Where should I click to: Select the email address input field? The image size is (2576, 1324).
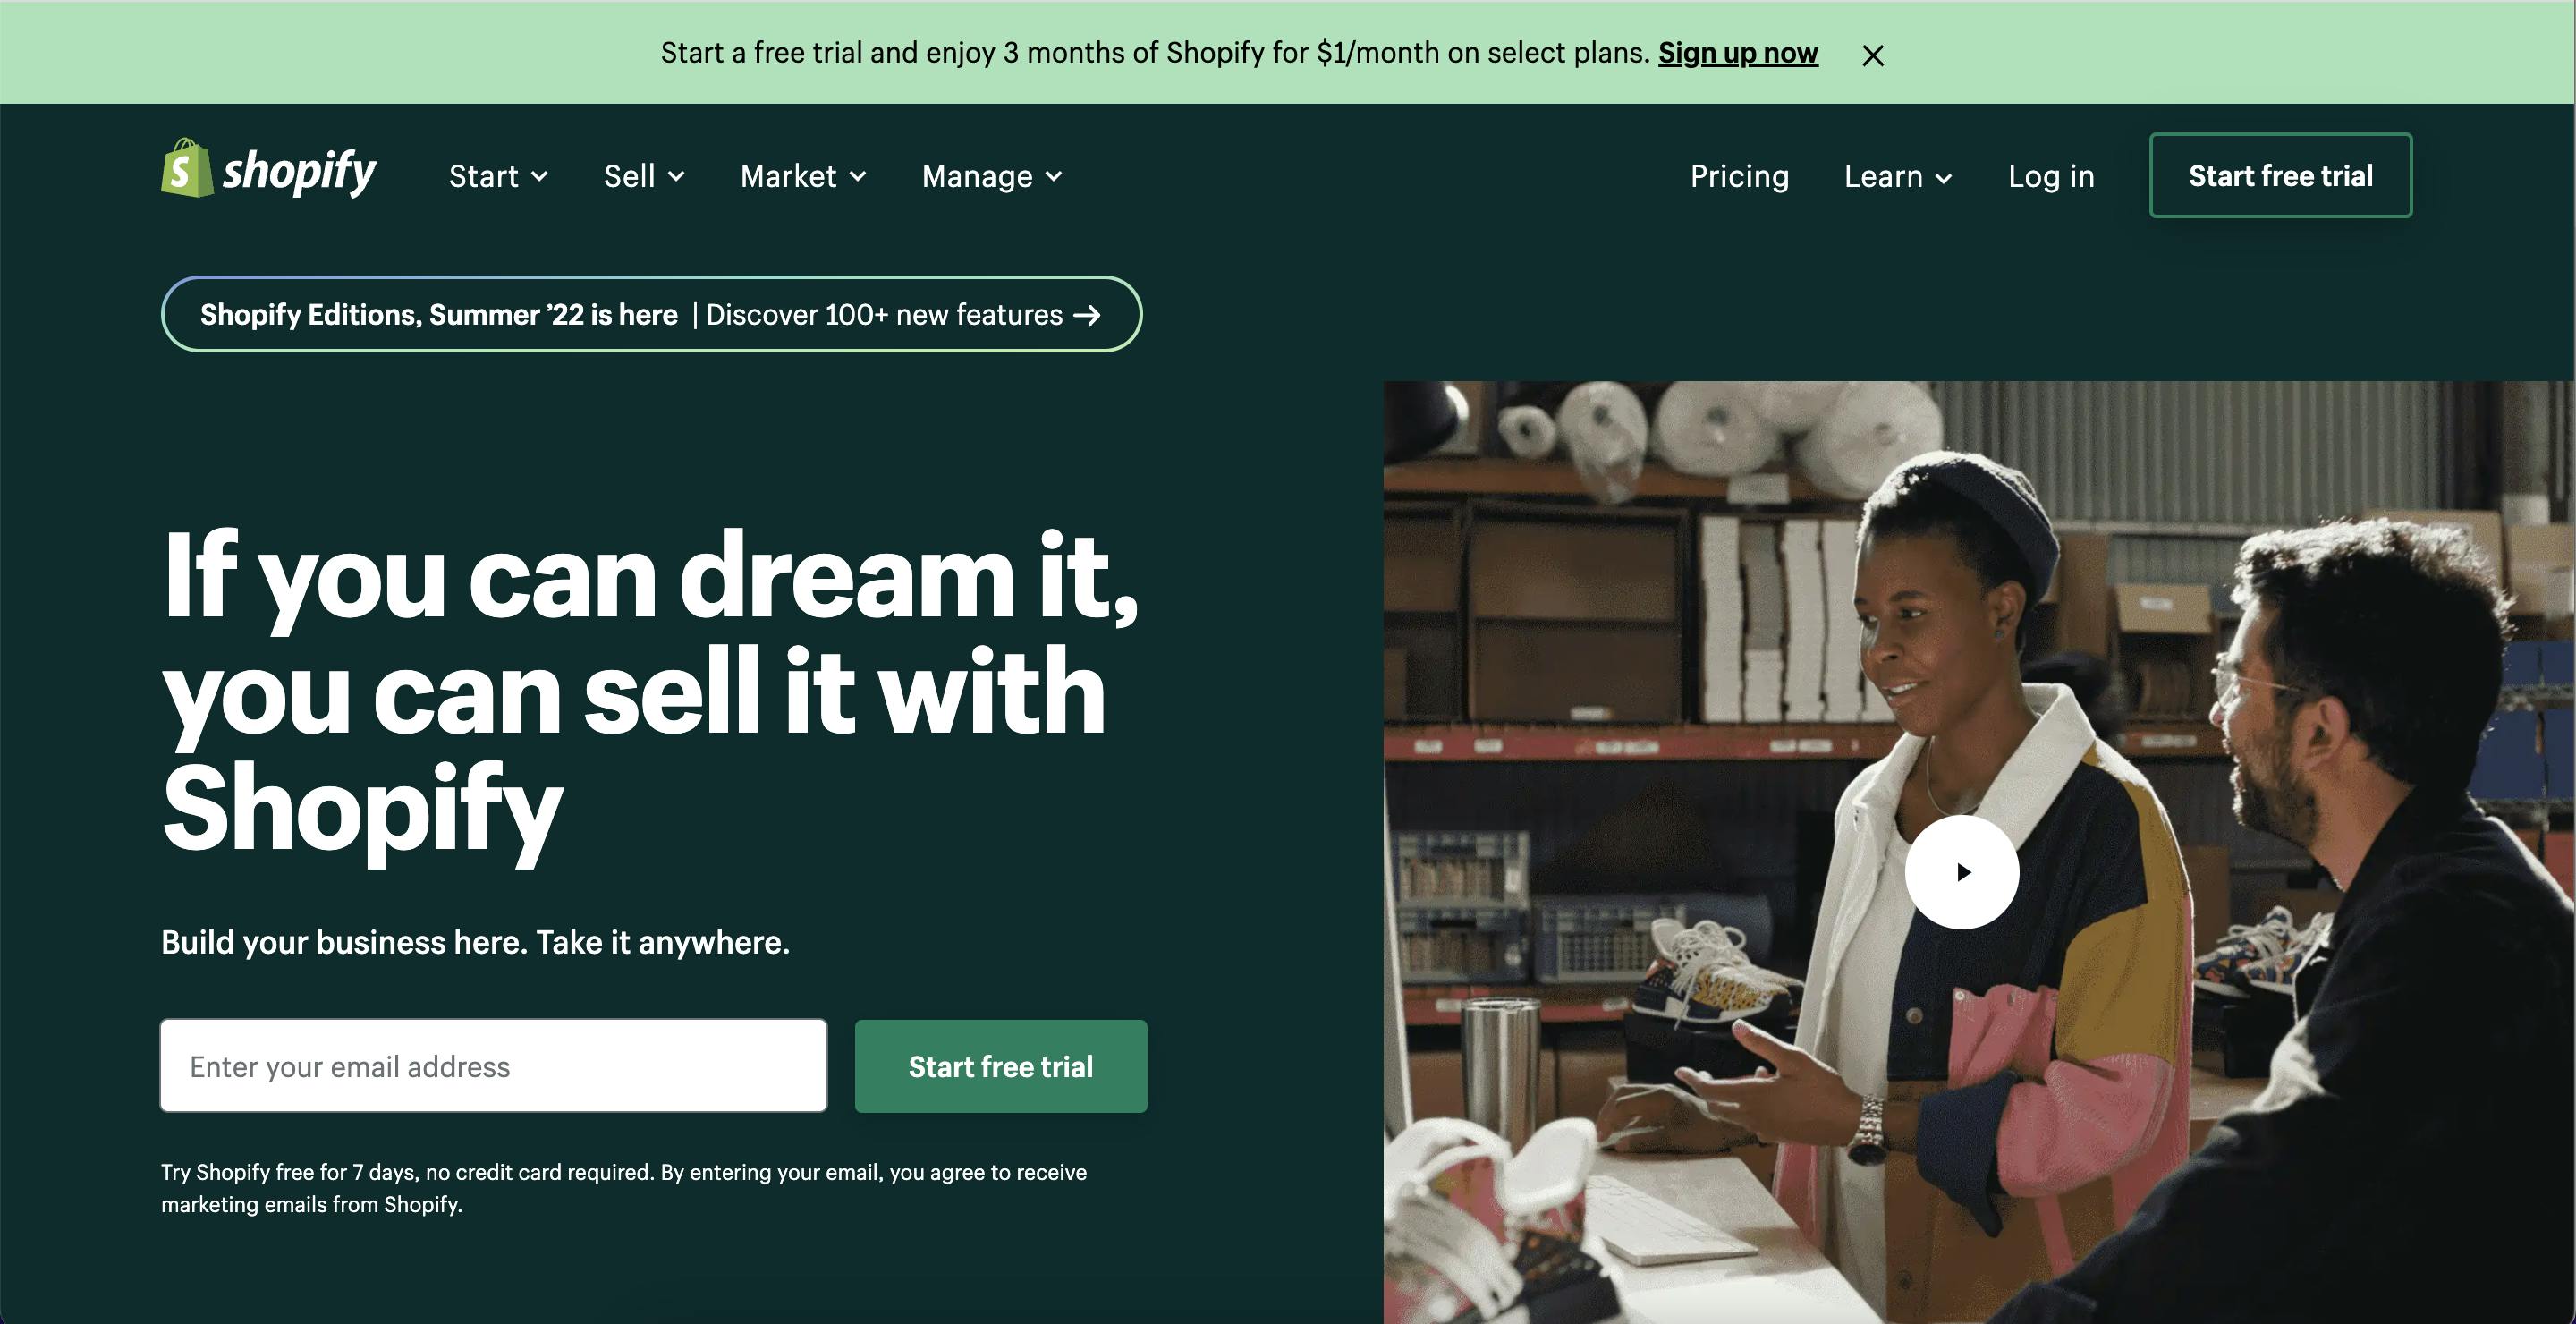click(493, 1065)
